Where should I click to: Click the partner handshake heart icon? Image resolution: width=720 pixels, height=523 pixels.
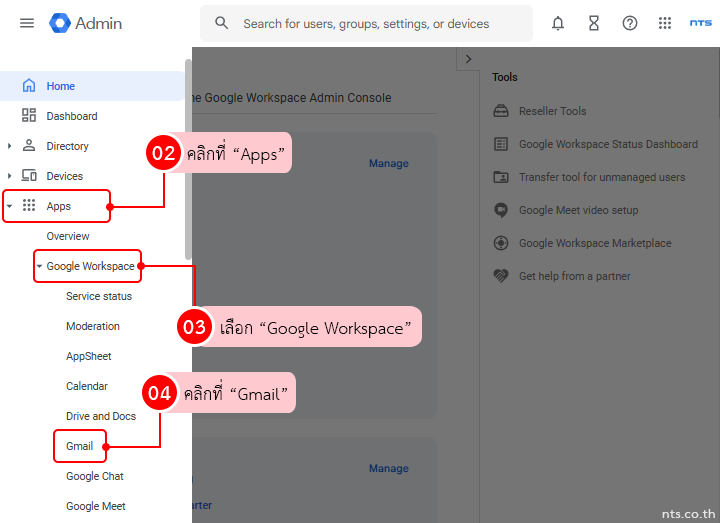(x=501, y=276)
